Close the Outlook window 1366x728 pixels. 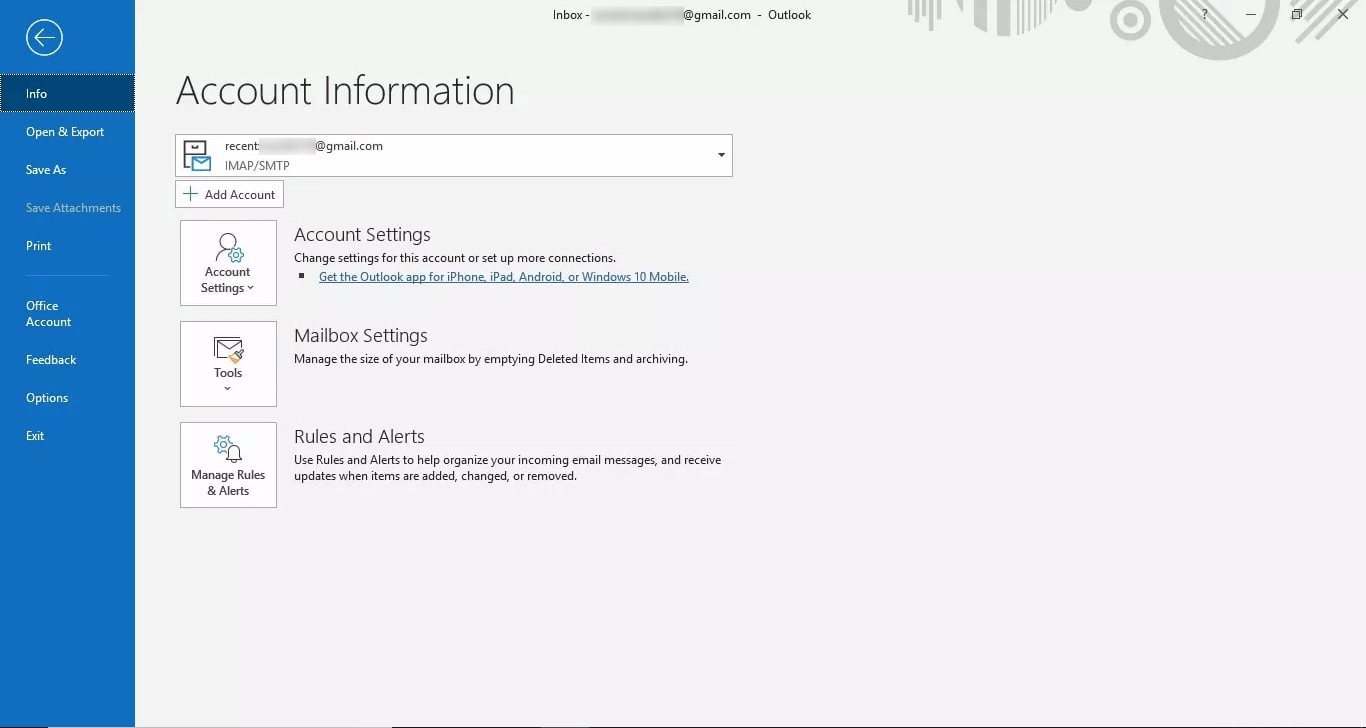point(1343,15)
